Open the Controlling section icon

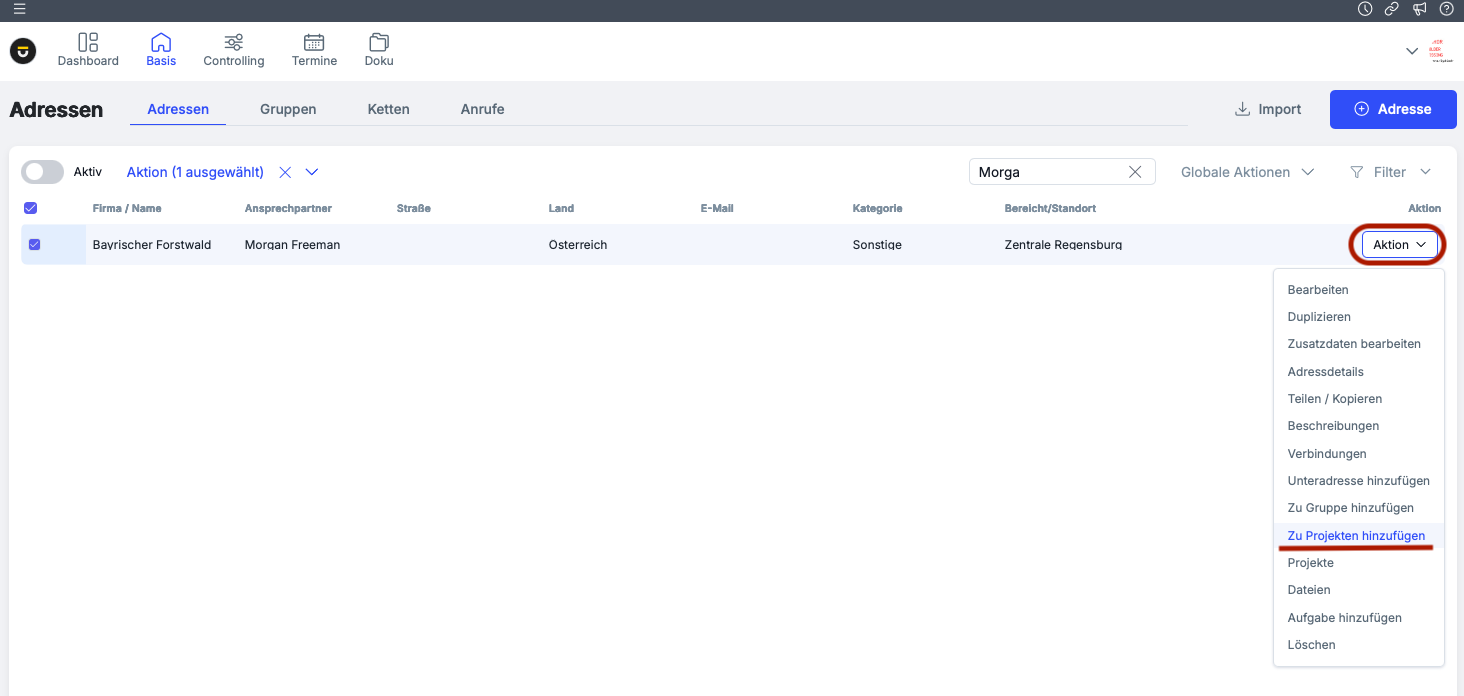coord(233,43)
